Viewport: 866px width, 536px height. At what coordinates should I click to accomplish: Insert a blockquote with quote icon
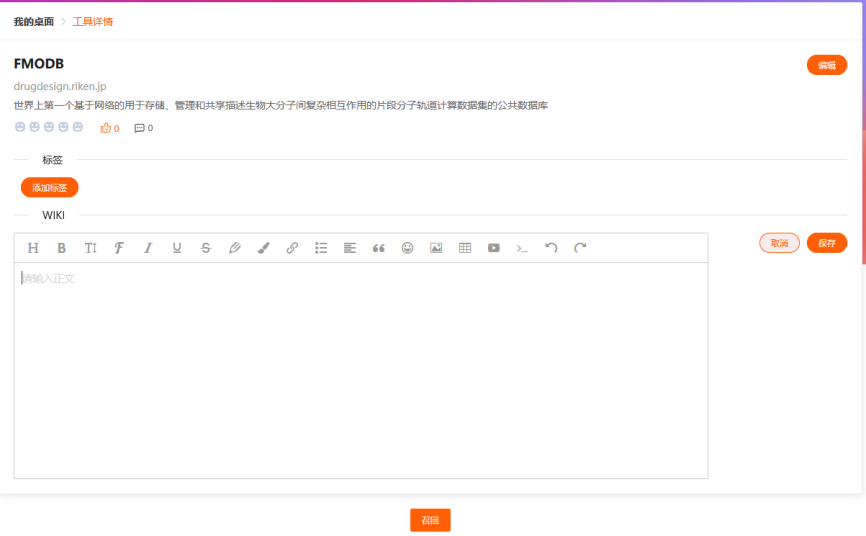tap(378, 248)
